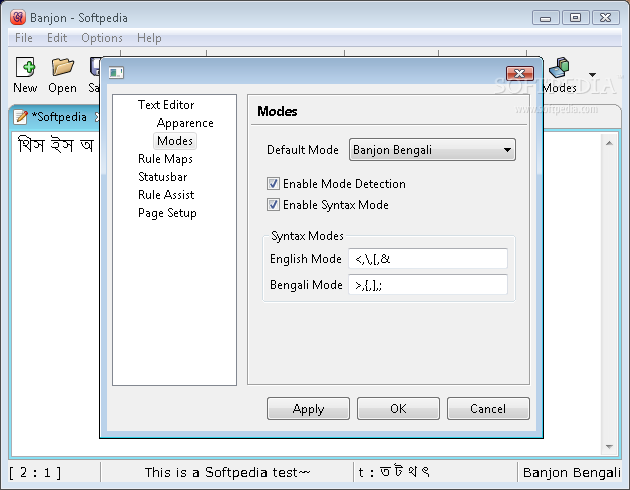The height and width of the screenshot is (490, 630).
Task: Click the Bengali text in the editor area
Action: pyautogui.click(x=55, y=145)
